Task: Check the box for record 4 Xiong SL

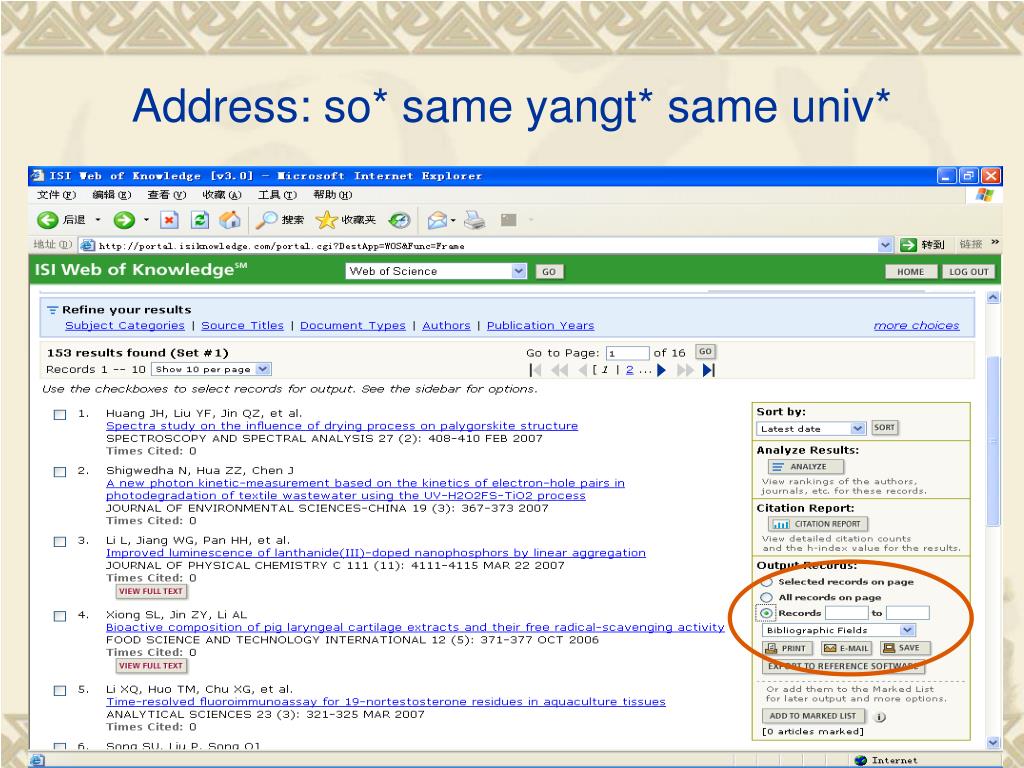Action: pos(59,616)
